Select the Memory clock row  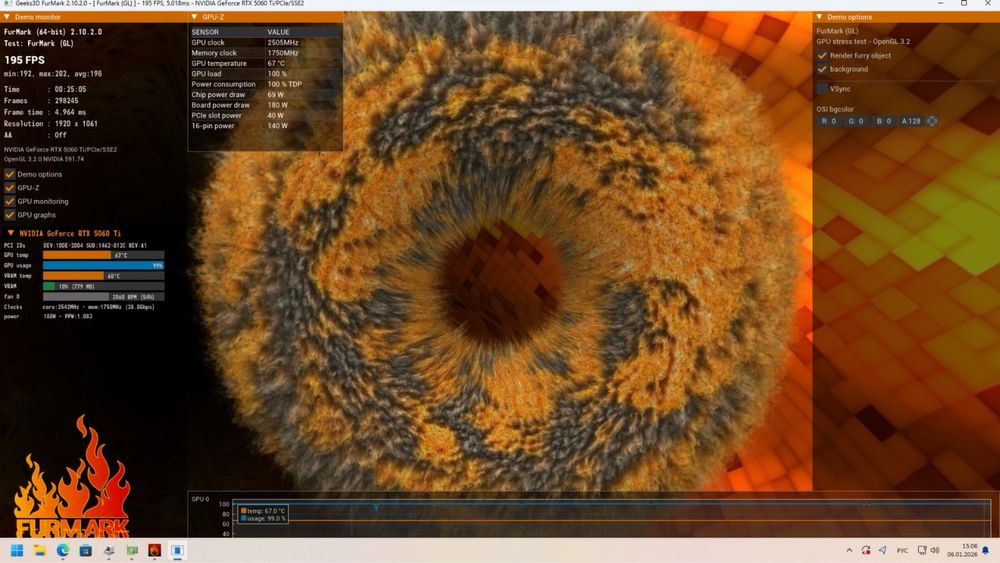(265, 53)
